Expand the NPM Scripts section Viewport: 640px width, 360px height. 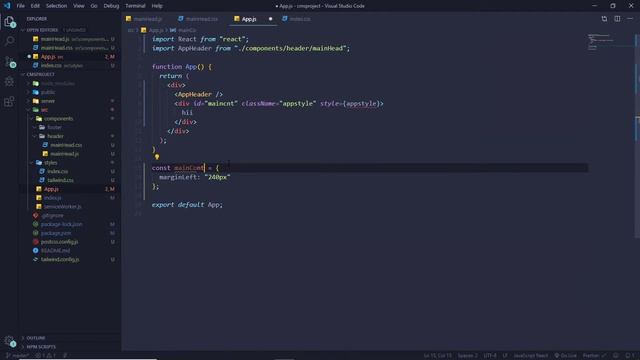coord(41,347)
